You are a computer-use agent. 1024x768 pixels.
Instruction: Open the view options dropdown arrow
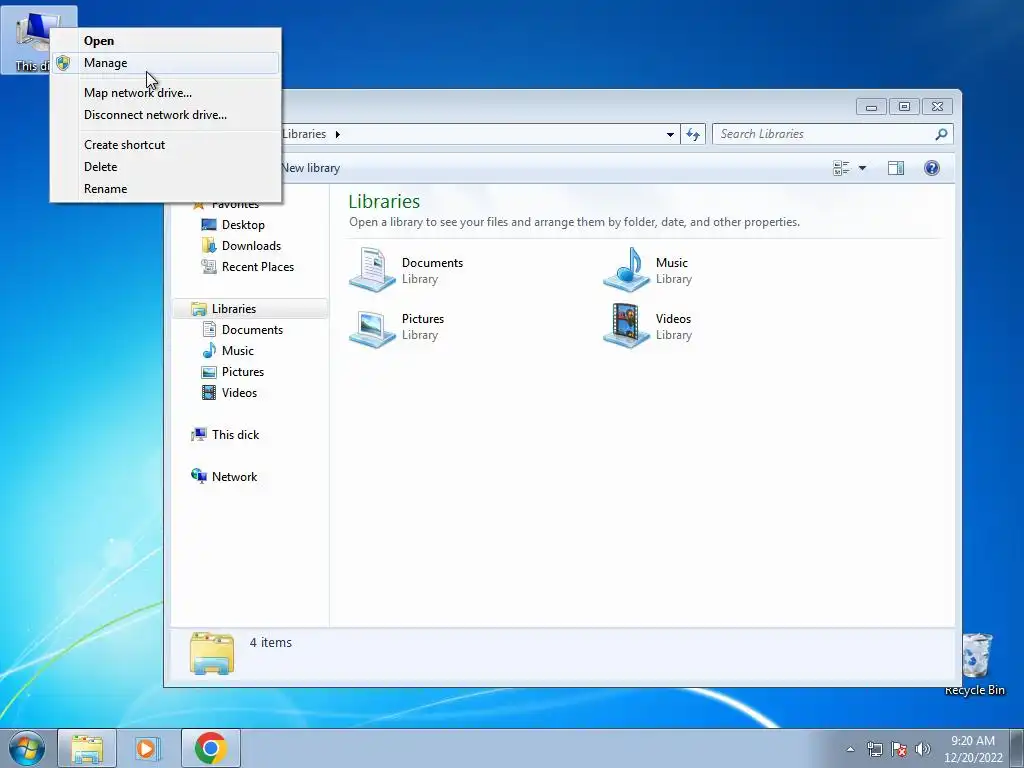[x=862, y=168]
